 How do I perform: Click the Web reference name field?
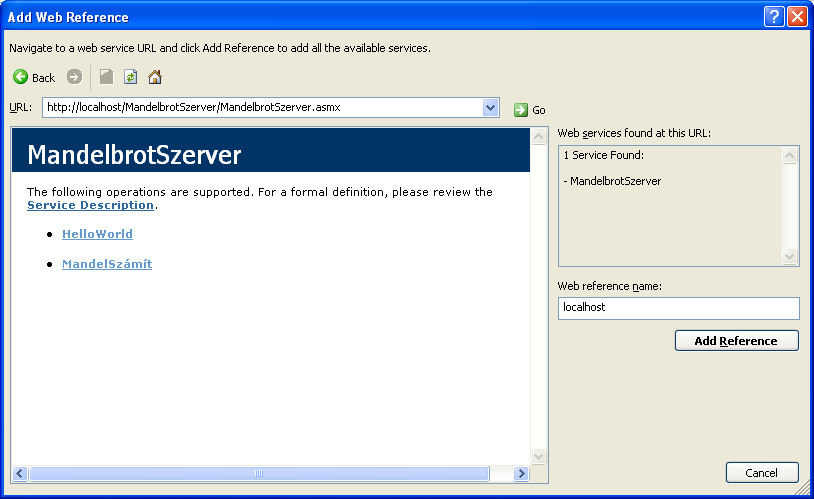[679, 308]
